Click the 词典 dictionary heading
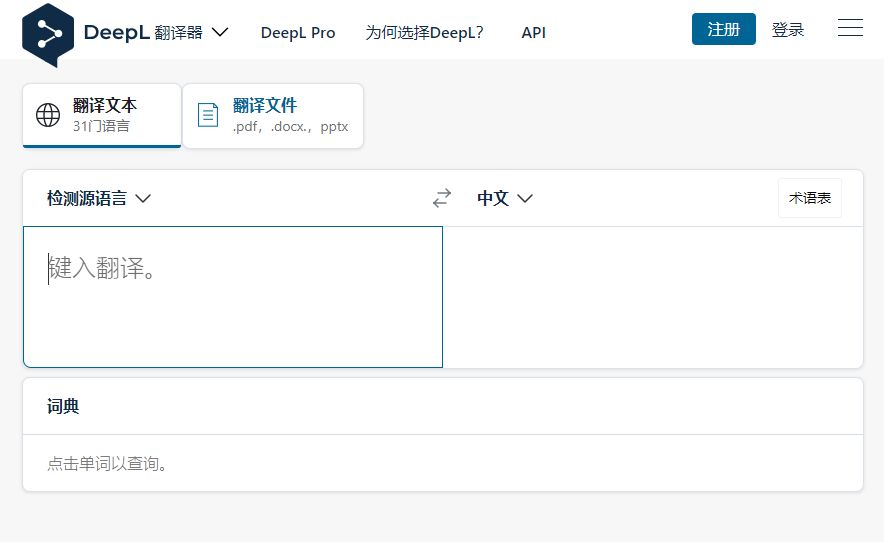 [x=63, y=406]
